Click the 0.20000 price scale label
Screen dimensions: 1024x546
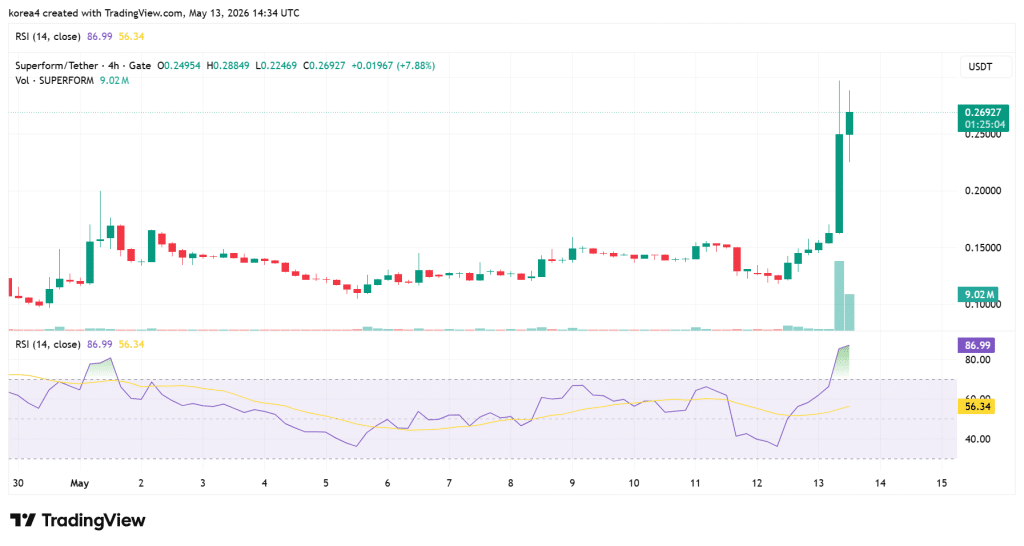983,191
